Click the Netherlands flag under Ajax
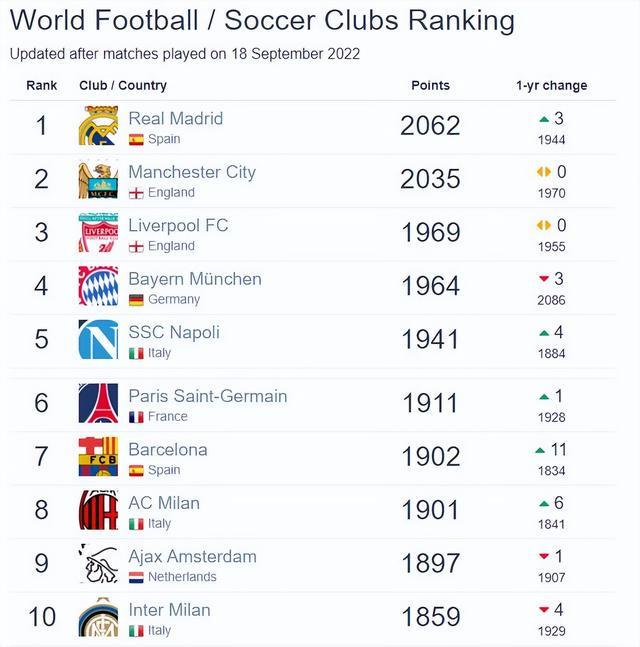The image size is (640, 647). 136,578
